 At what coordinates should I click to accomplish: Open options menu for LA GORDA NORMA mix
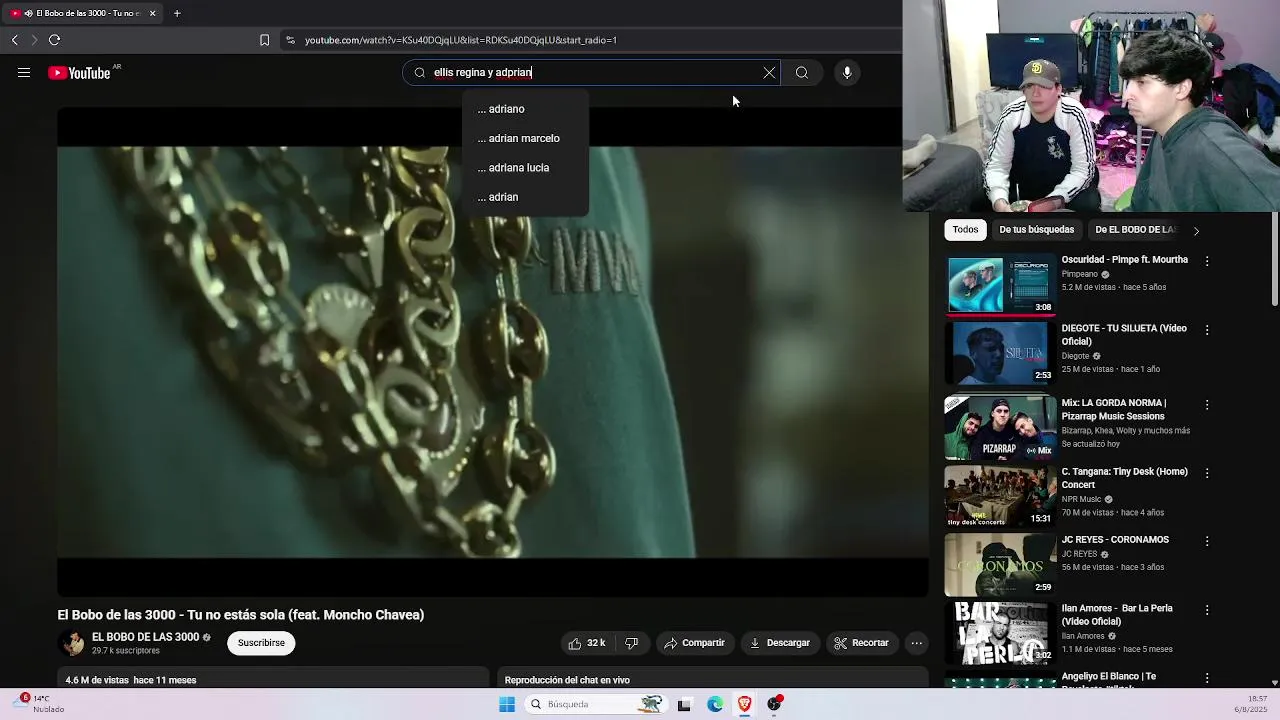coord(1207,405)
